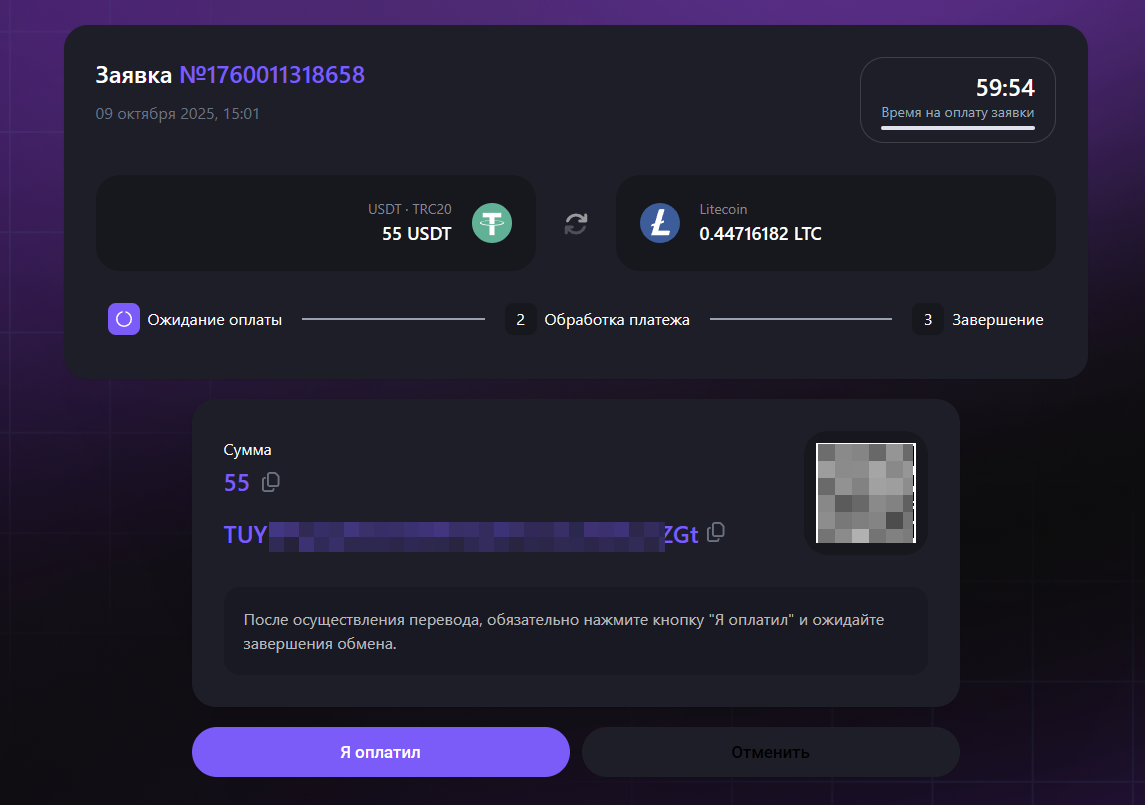The height and width of the screenshot is (805, 1145).
Task: Cancel the order with "Отменить"
Action: 770,752
